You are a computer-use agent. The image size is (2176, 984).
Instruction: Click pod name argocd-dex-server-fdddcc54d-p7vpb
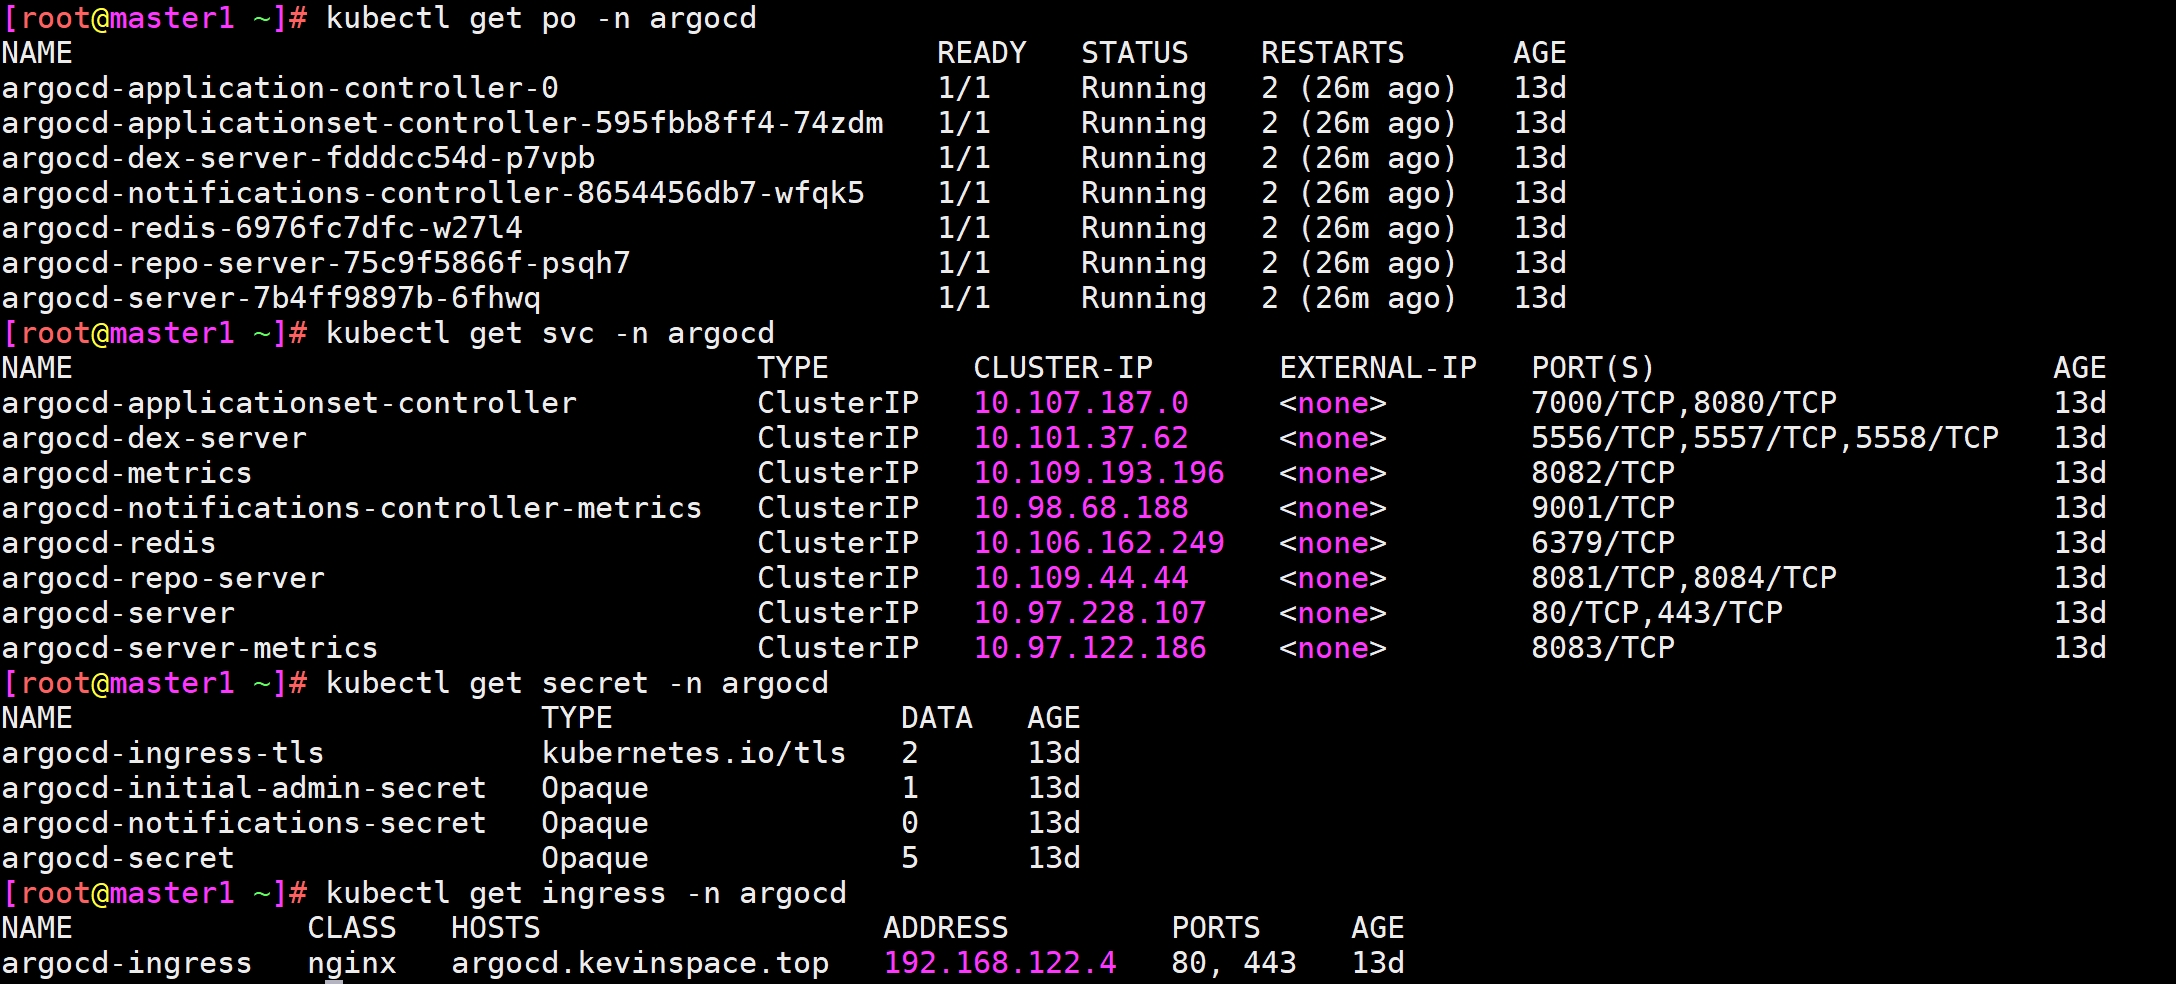pyautogui.click(x=298, y=159)
